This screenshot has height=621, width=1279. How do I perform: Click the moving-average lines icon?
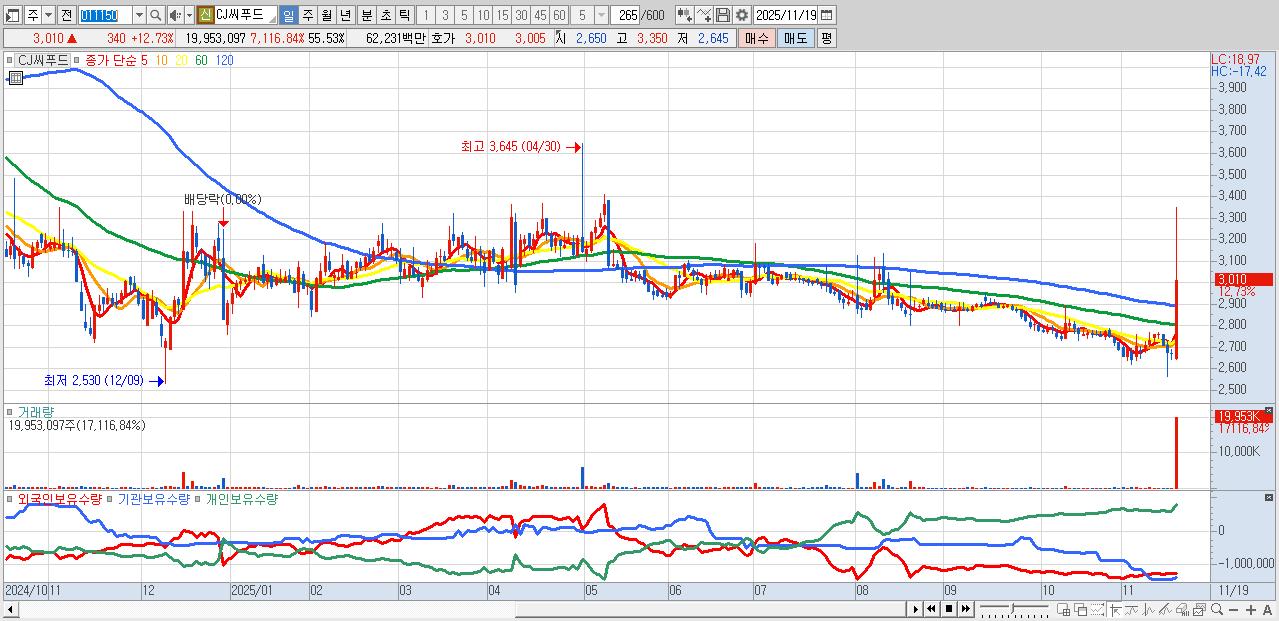point(1131,609)
